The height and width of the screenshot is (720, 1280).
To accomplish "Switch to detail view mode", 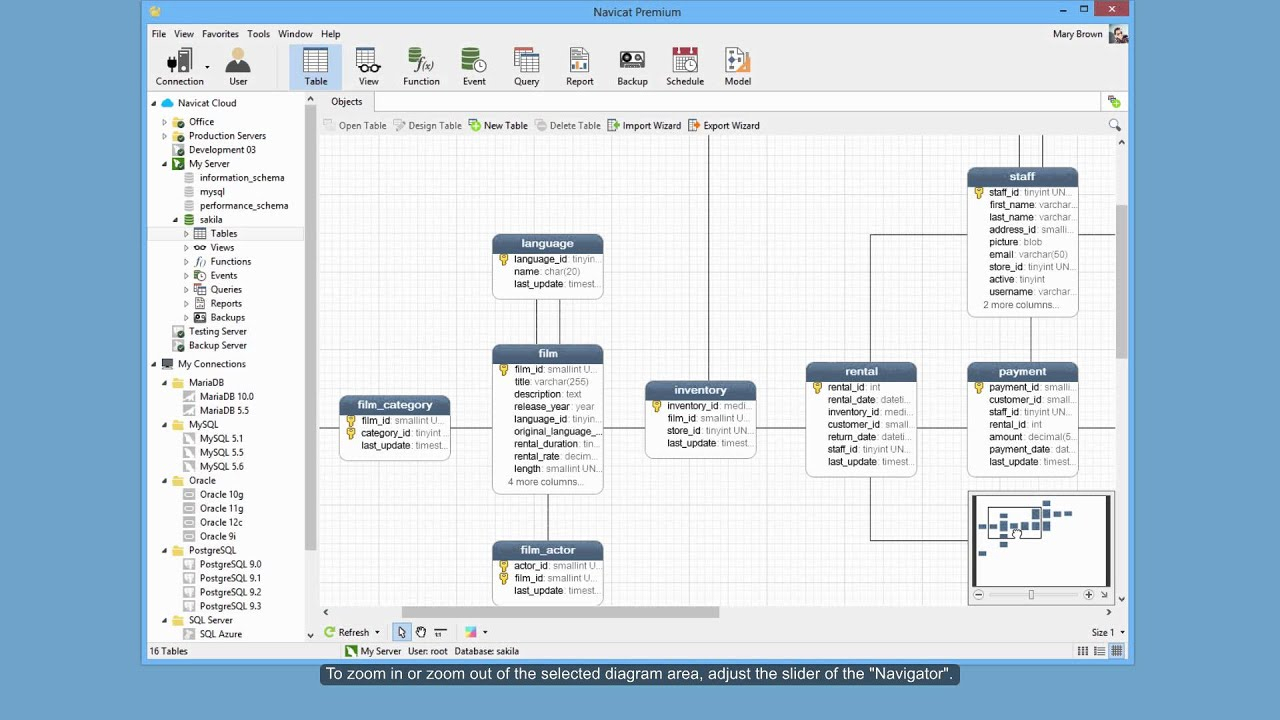I will click(1100, 651).
